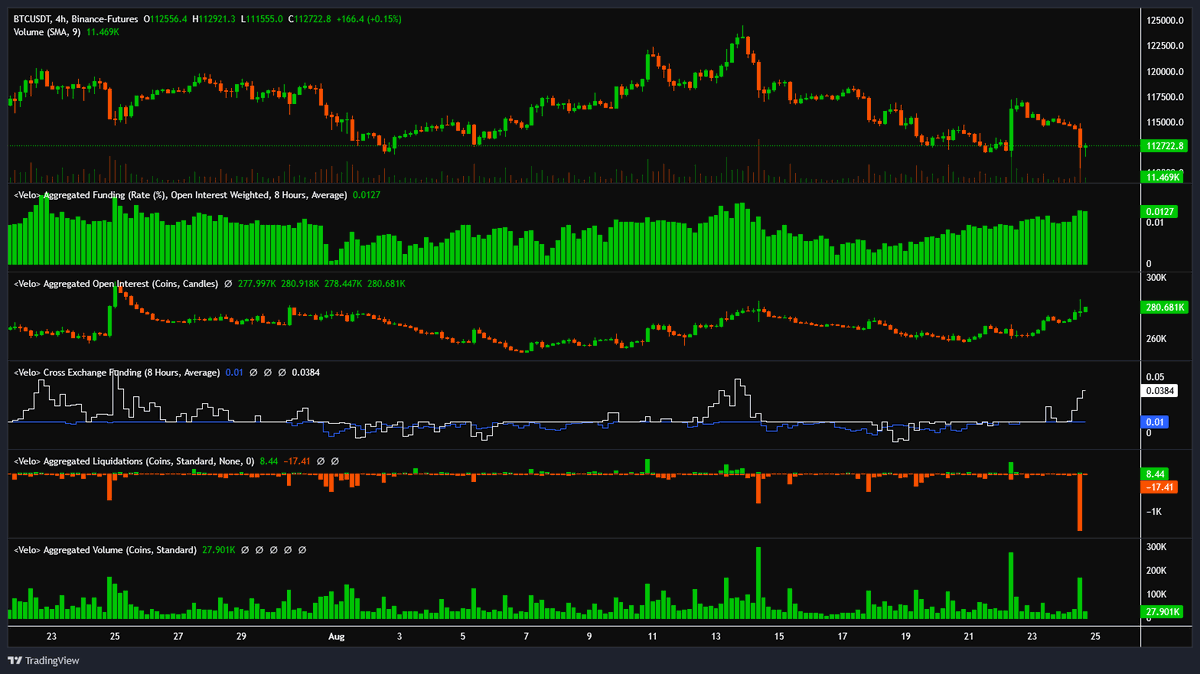Click the -1K liquidations scale level
Viewport: 1200px width, 674px height.
click(1153, 512)
